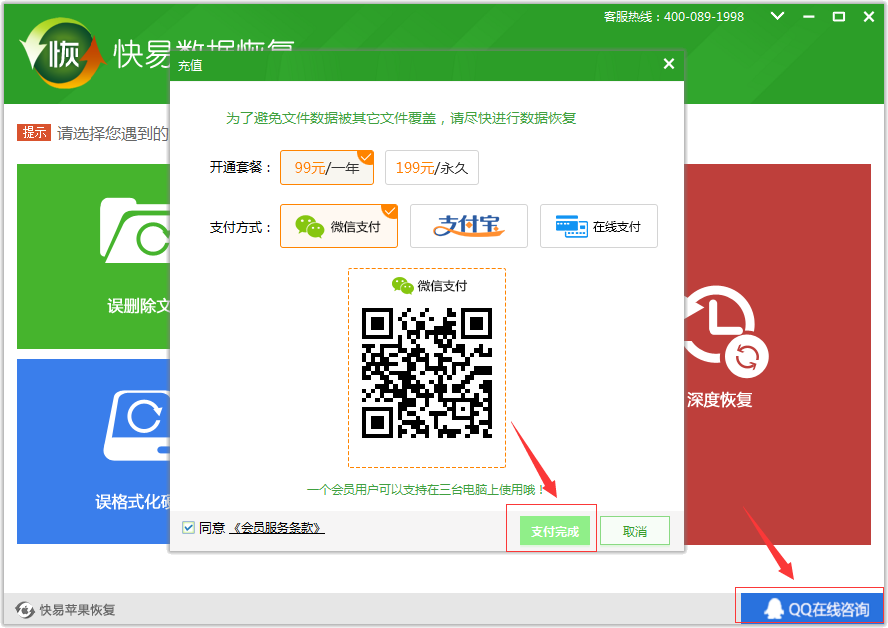The image size is (888, 628).
Task: Click the 支付完成 button
Action: coord(555,531)
